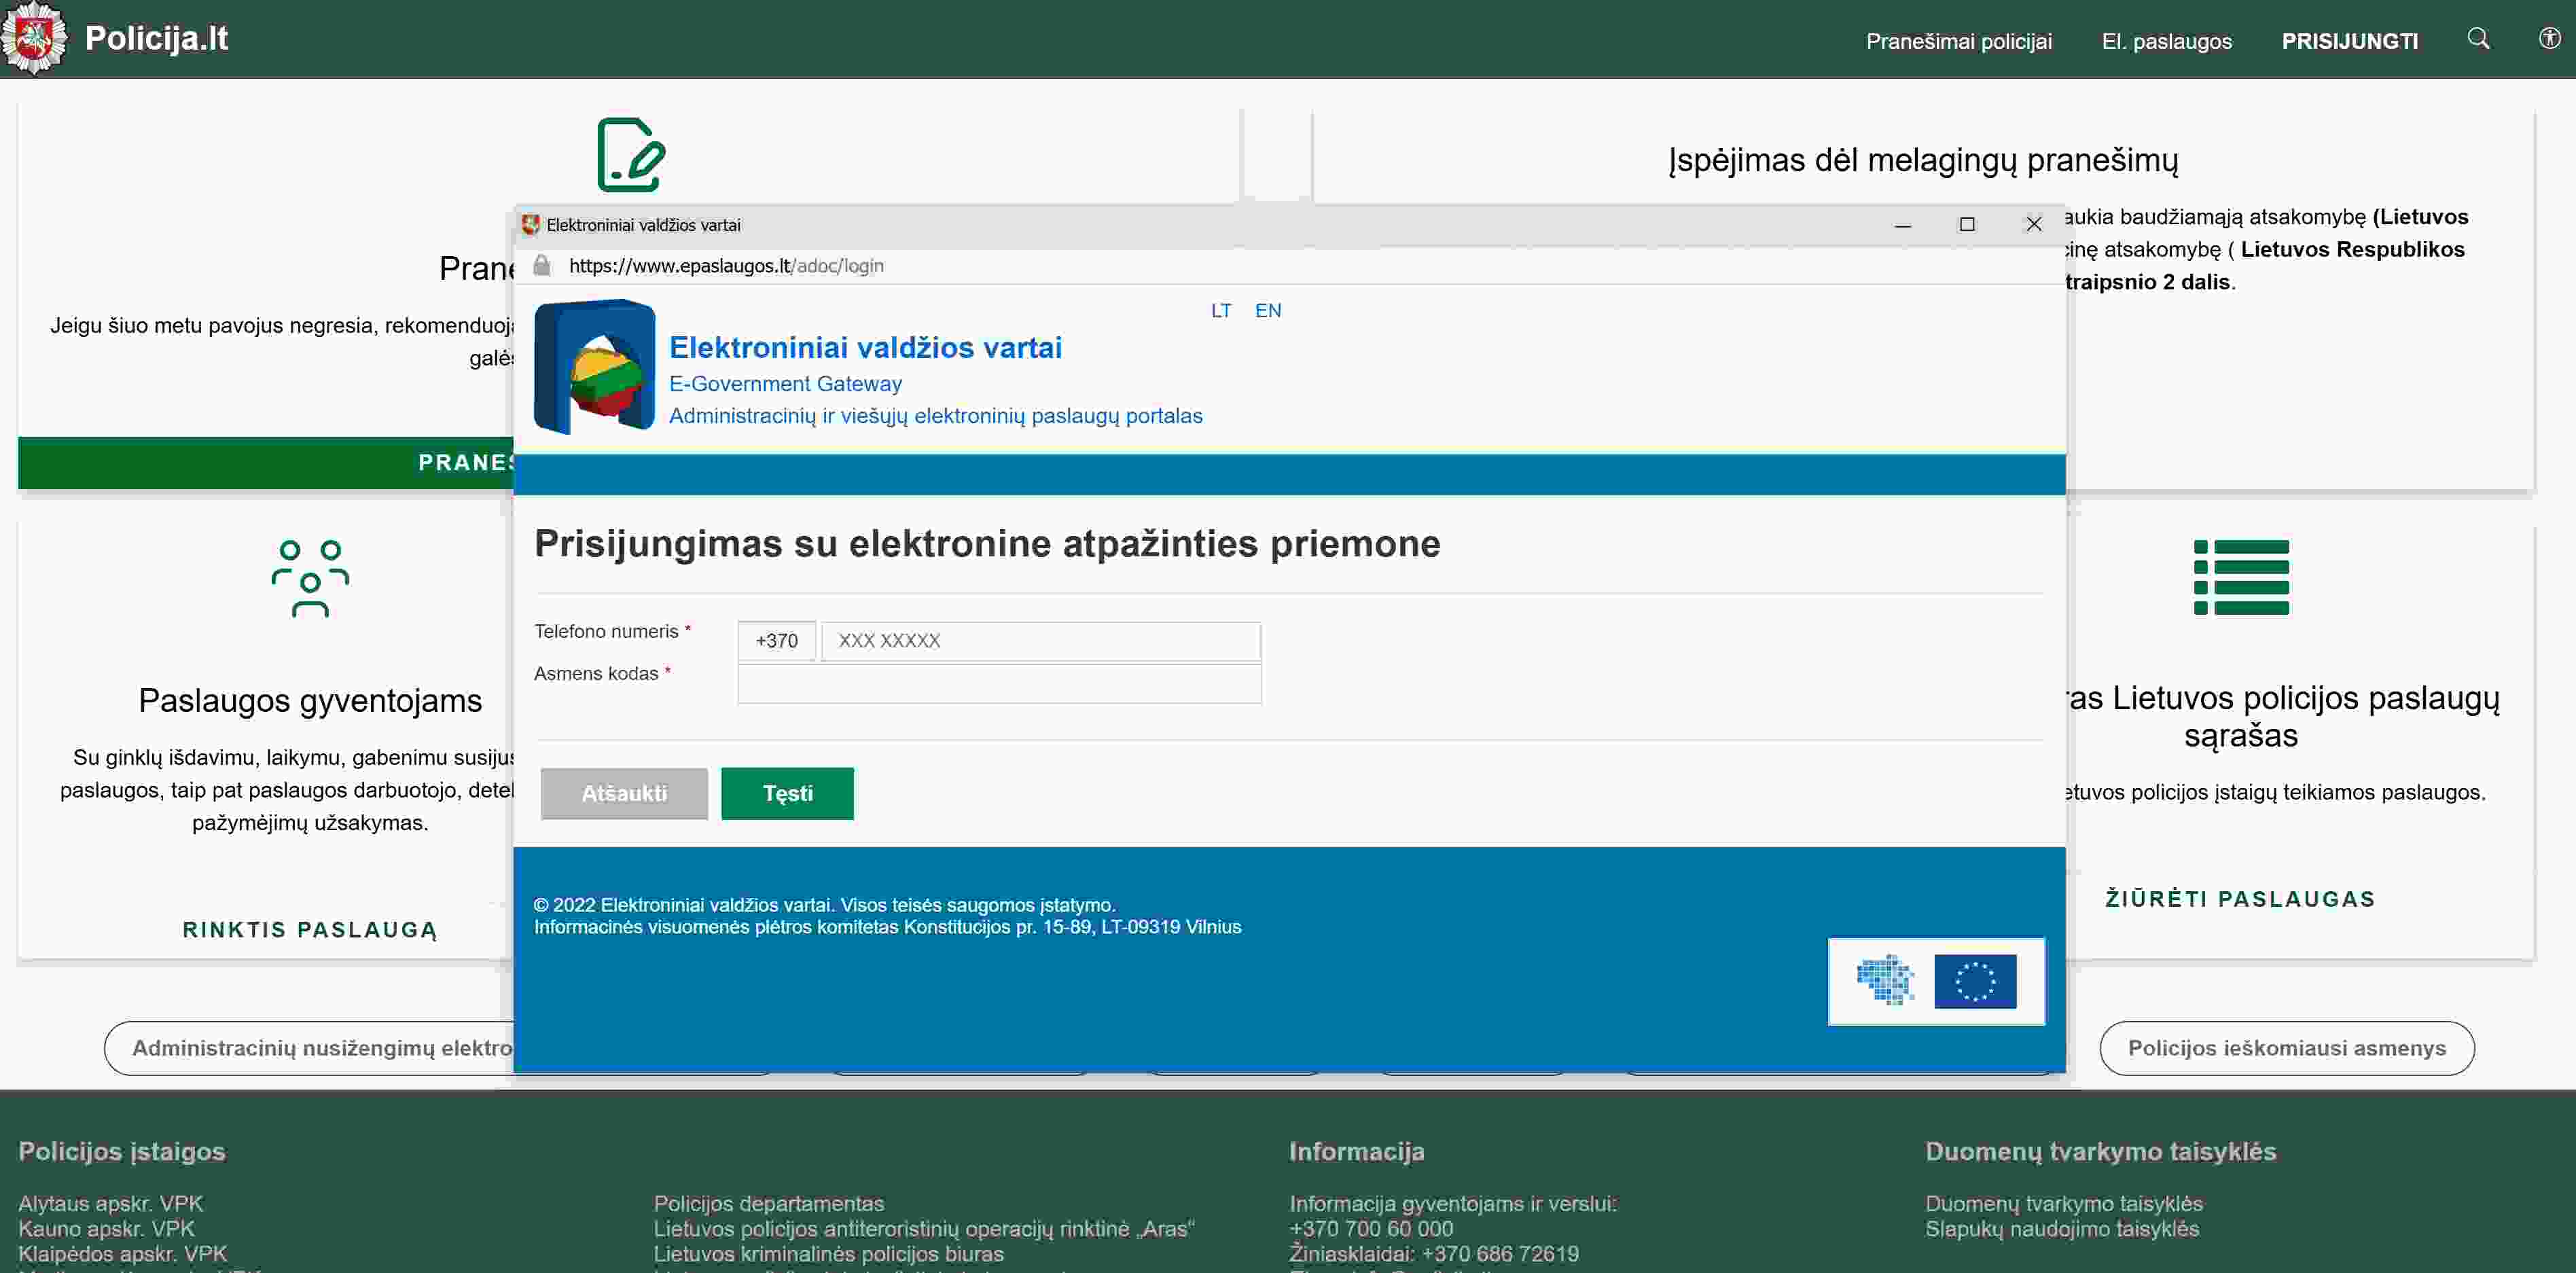This screenshot has width=2576, height=1273.
Task: Click the green Tęsti button
Action: [787, 794]
